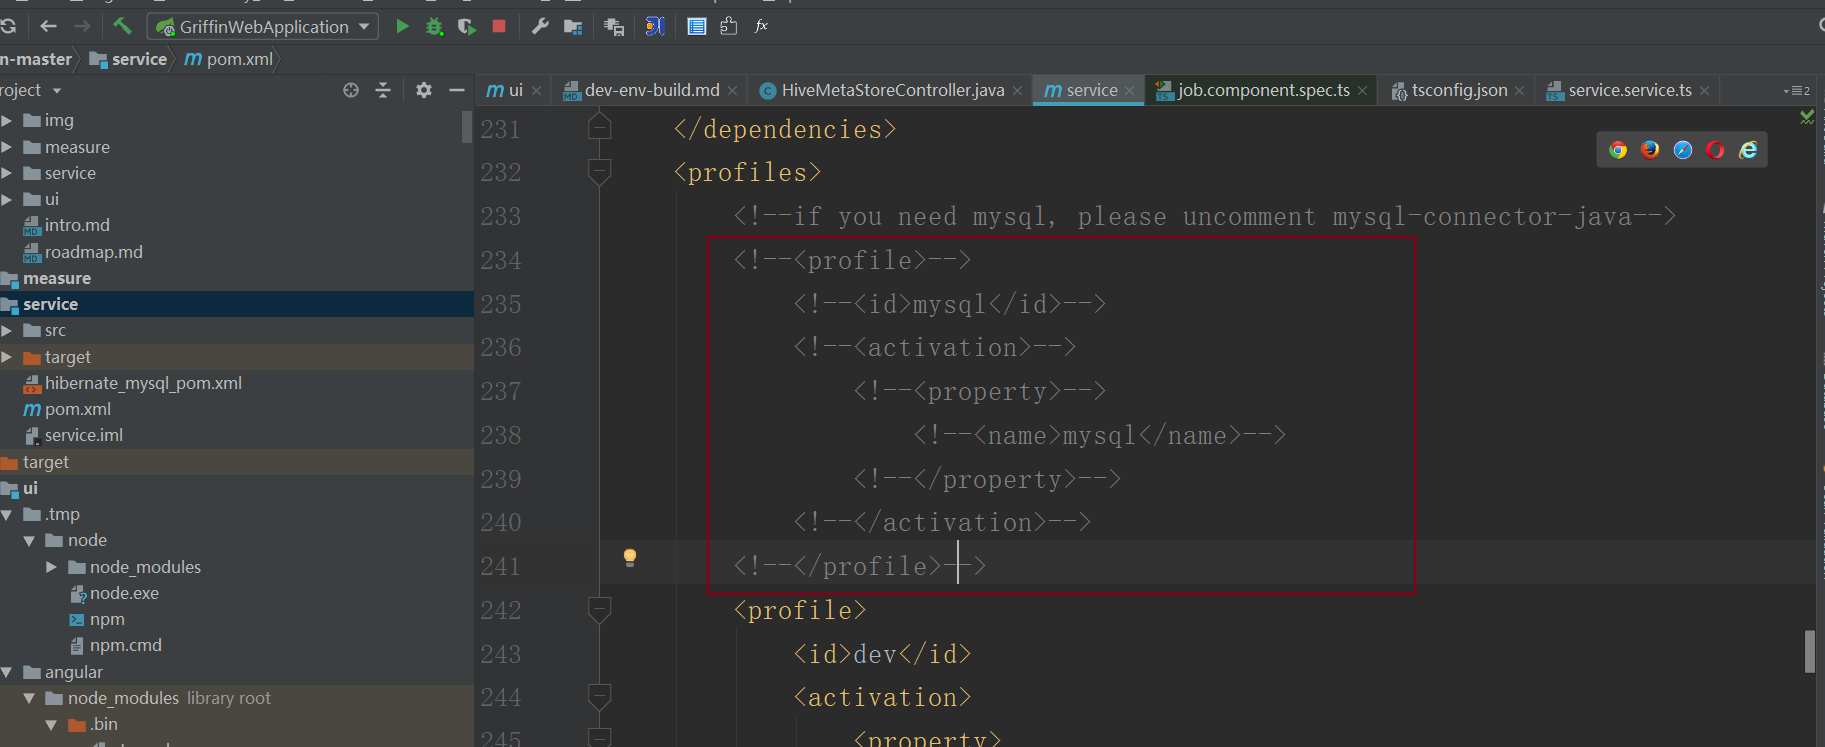Build project with the hammer icon
Viewport: 1825px width, 747px height.
(122, 26)
